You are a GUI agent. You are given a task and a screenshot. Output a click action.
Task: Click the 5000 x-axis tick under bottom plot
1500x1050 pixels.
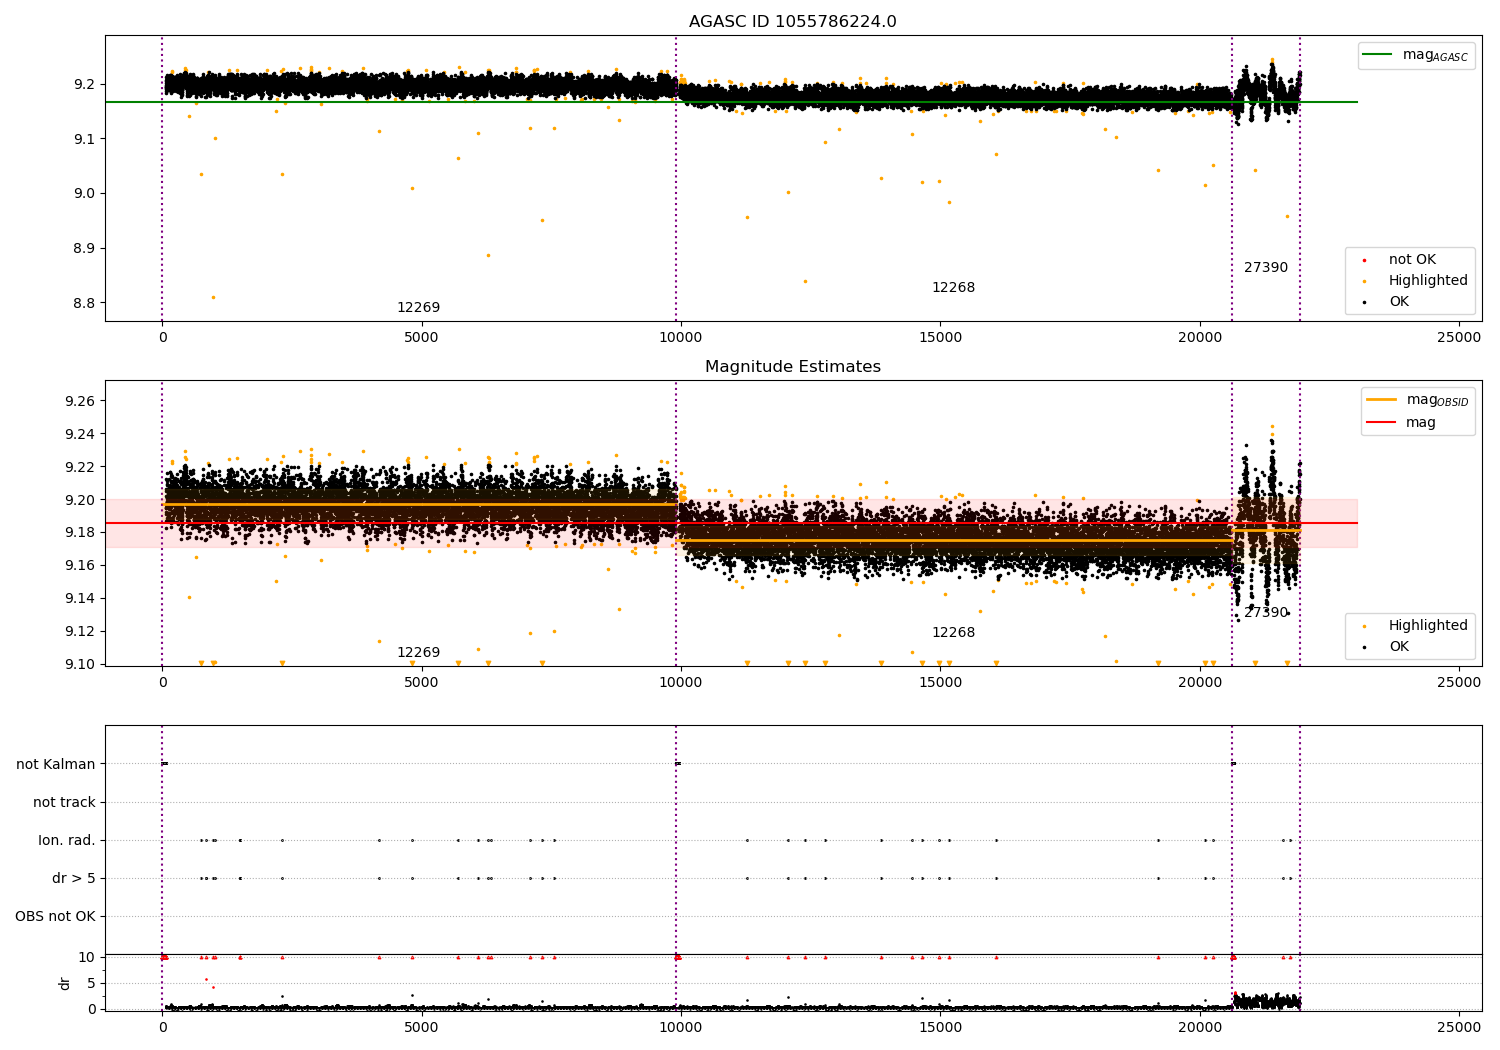pos(422,1027)
